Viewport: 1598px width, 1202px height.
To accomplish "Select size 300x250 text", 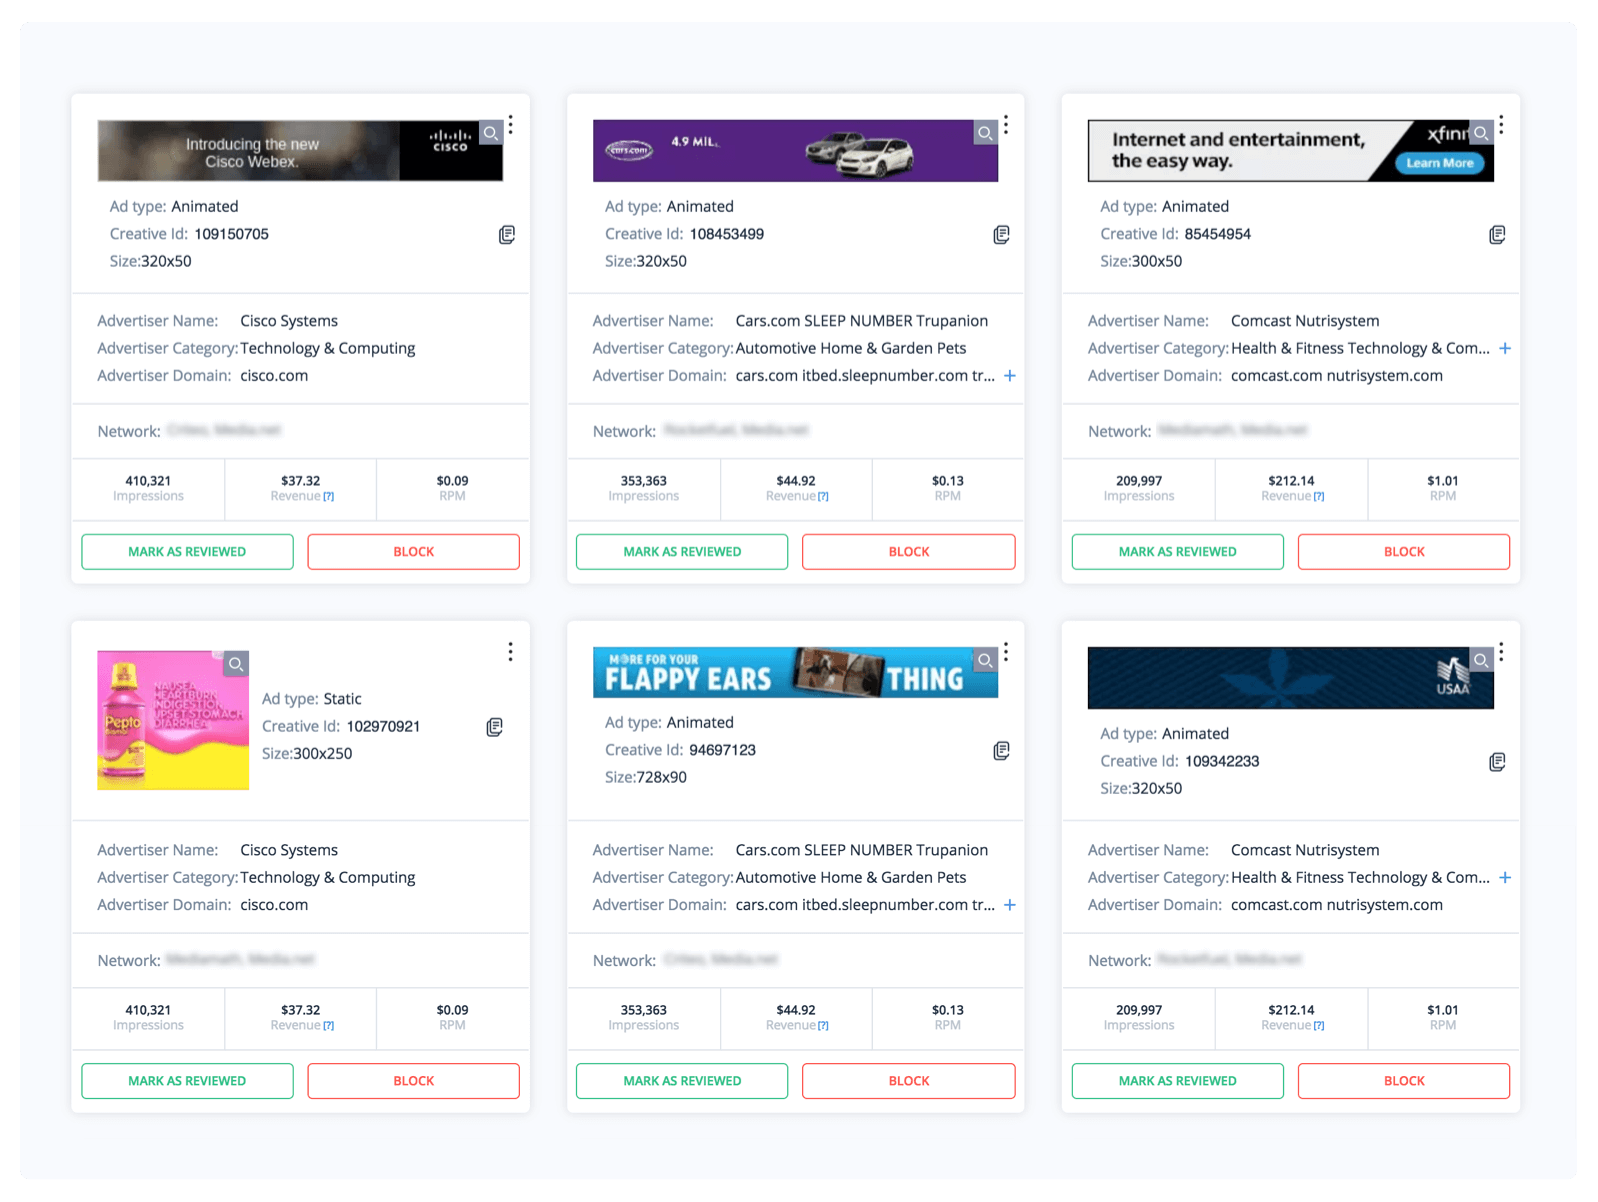I will [322, 754].
